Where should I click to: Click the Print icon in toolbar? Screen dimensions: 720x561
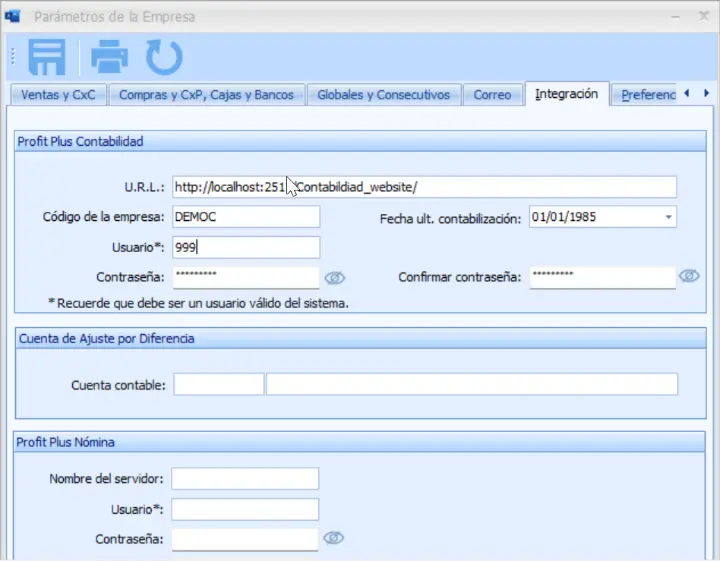[109, 57]
